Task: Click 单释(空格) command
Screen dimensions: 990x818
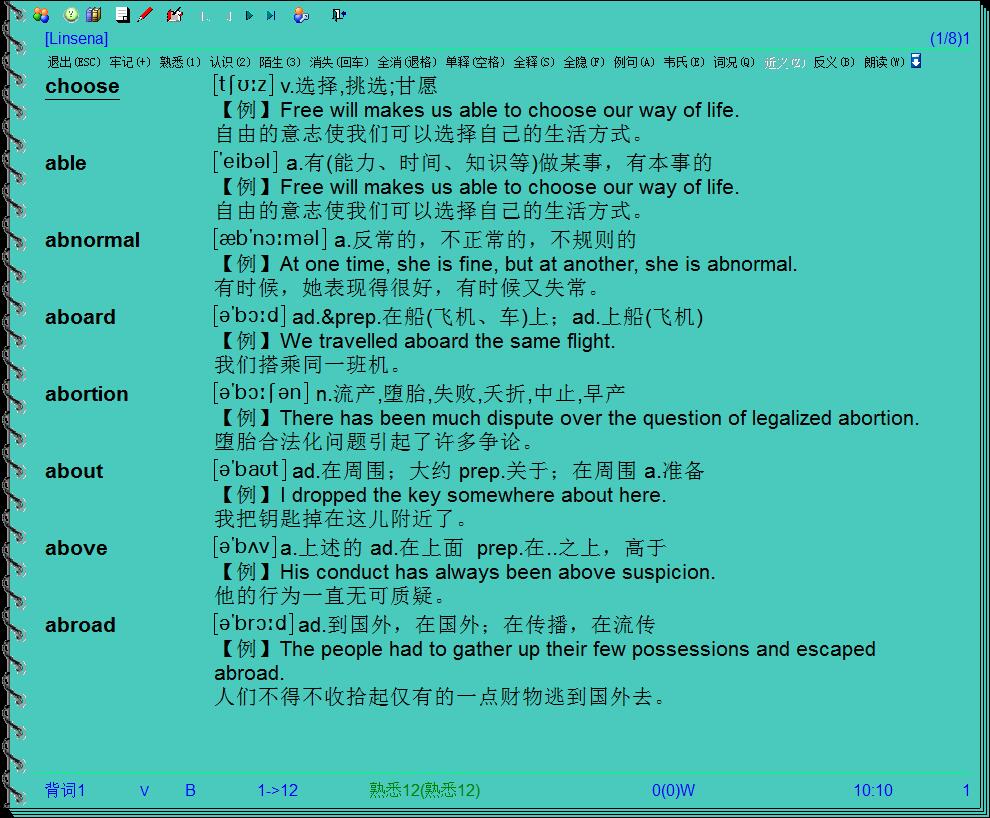Action: coord(475,62)
